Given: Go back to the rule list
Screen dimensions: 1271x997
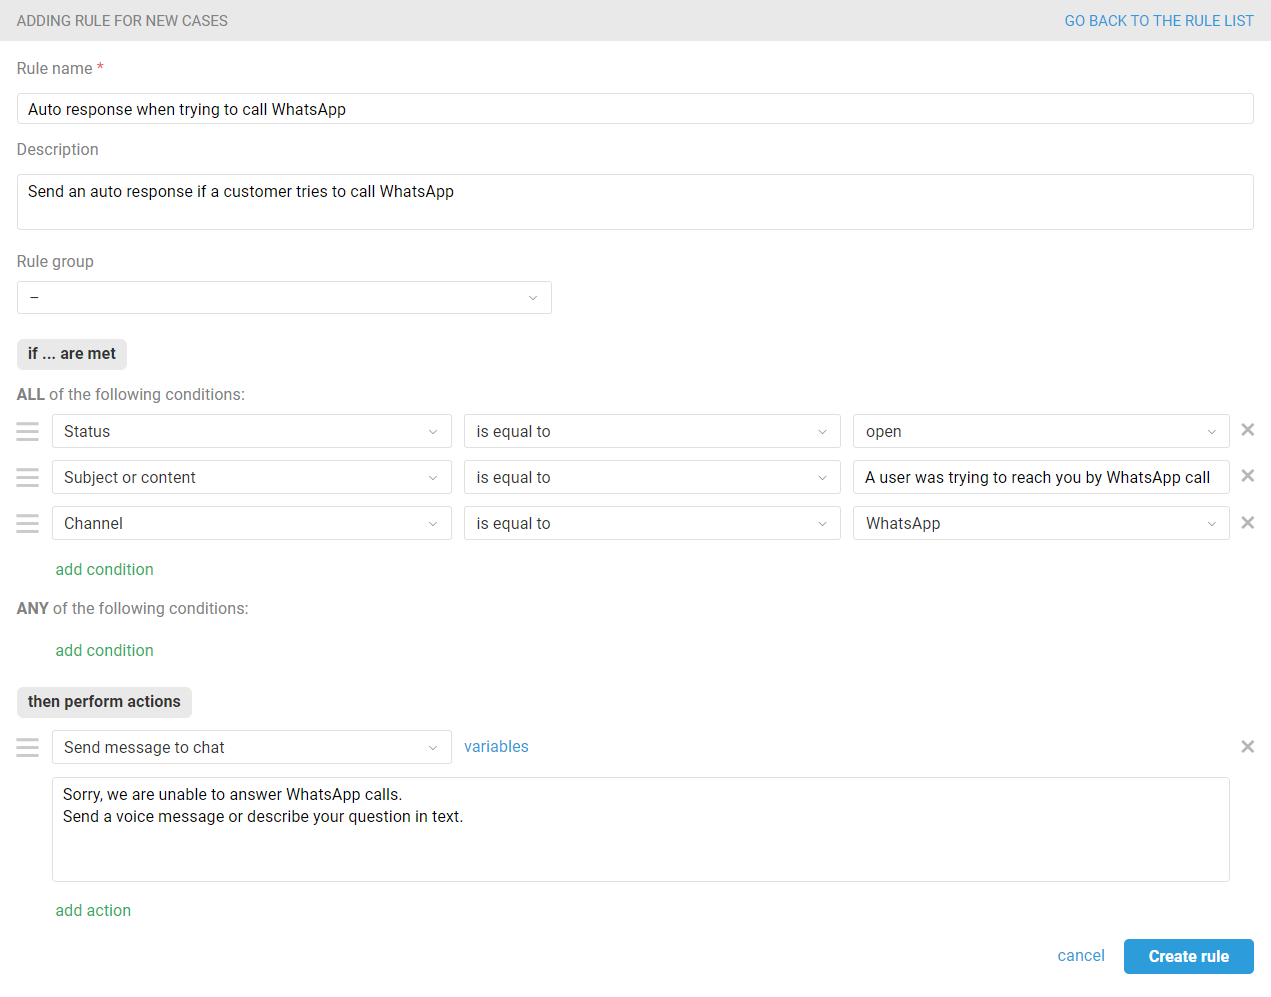Looking at the screenshot, I should coord(1158,21).
